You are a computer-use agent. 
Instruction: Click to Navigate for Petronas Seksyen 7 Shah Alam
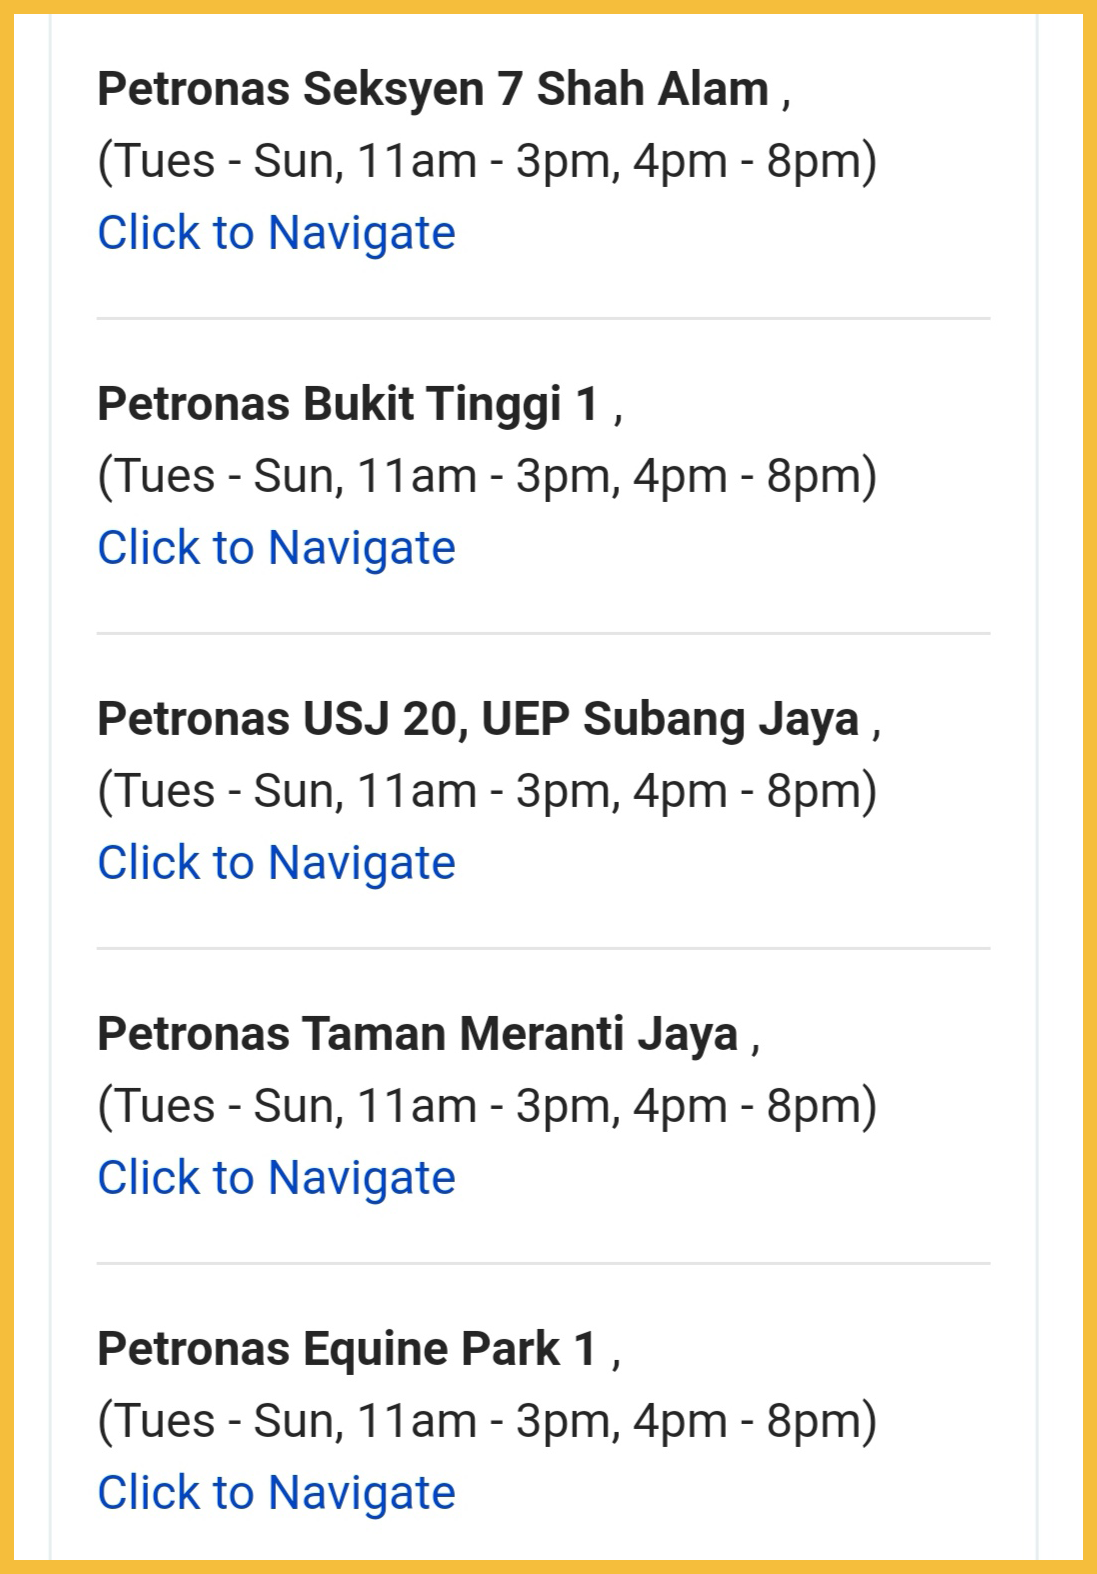click(x=276, y=233)
